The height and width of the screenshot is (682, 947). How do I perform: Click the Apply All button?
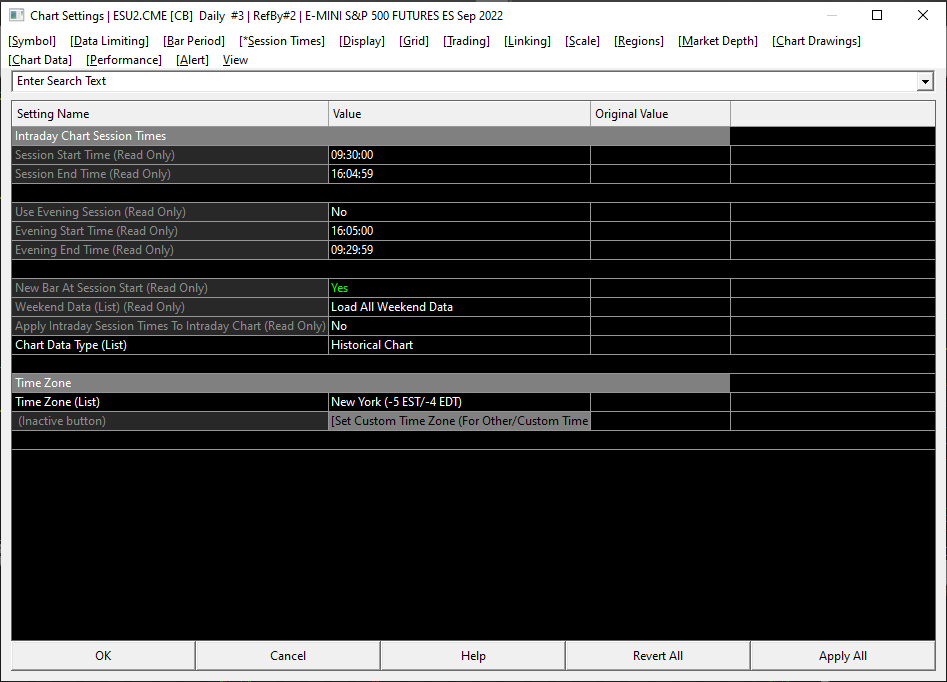coord(843,656)
